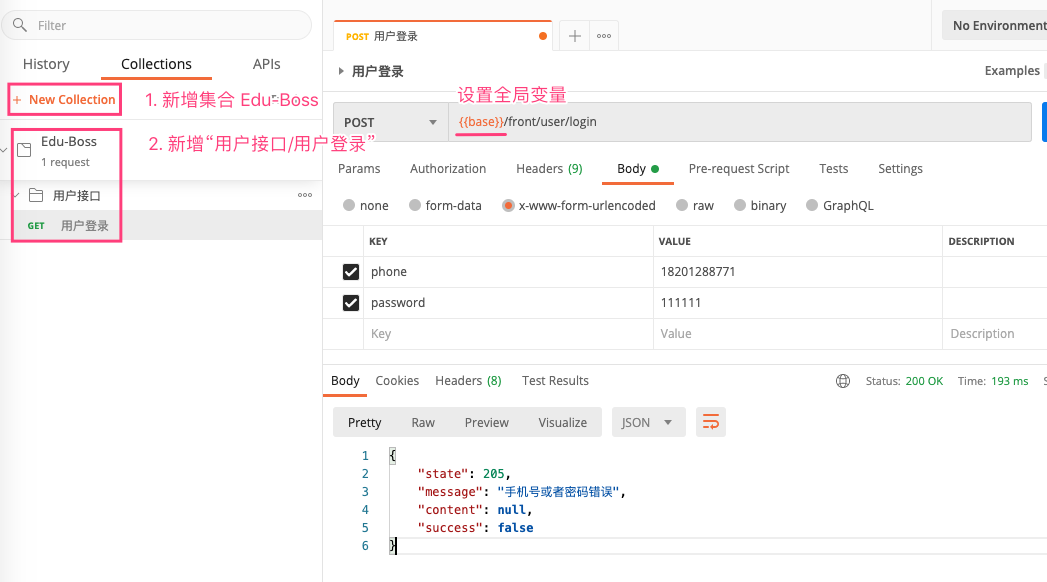Image resolution: width=1047 pixels, height=582 pixels.
Task: Click the empty Description input cell
Action: click(x=995, y=334)
